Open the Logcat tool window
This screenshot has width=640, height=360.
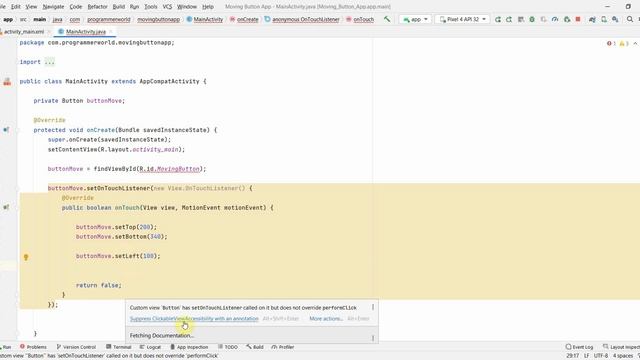coord(150,347)
